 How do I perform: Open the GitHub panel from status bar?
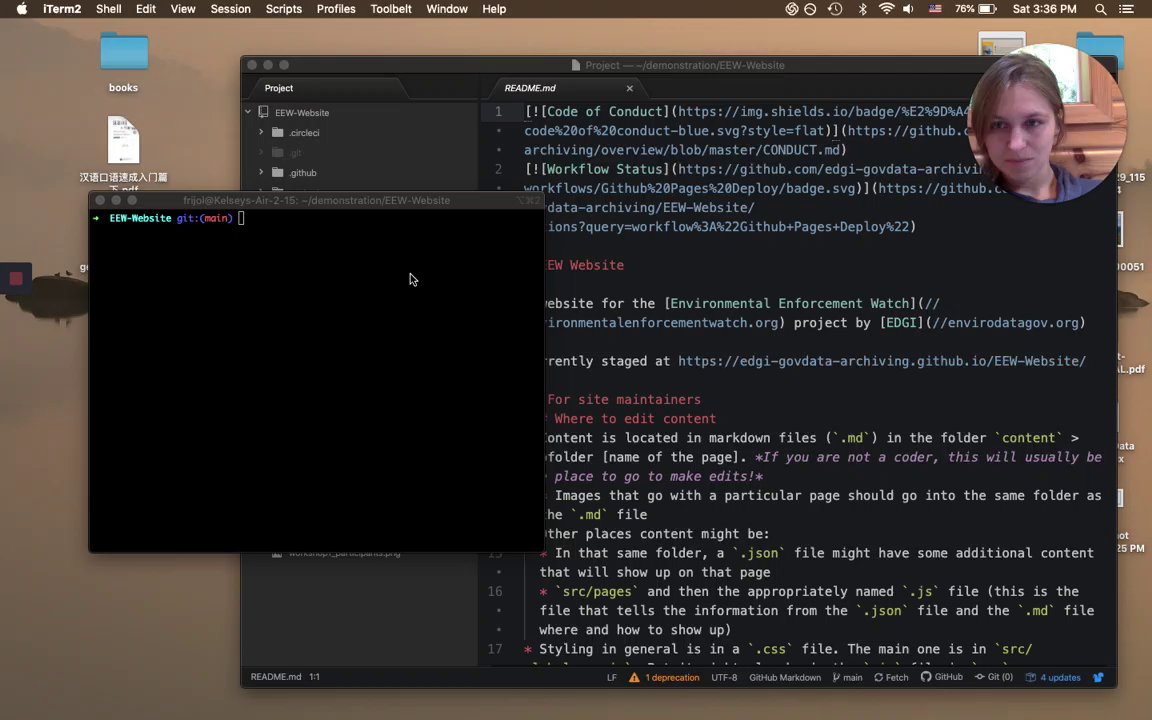942,677
